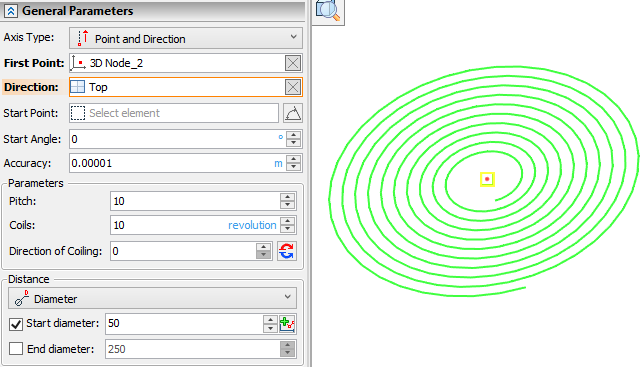Viewport: 644px width, 367px height.
Task: Click the Pitch input field
Action: tap(196, 201)
